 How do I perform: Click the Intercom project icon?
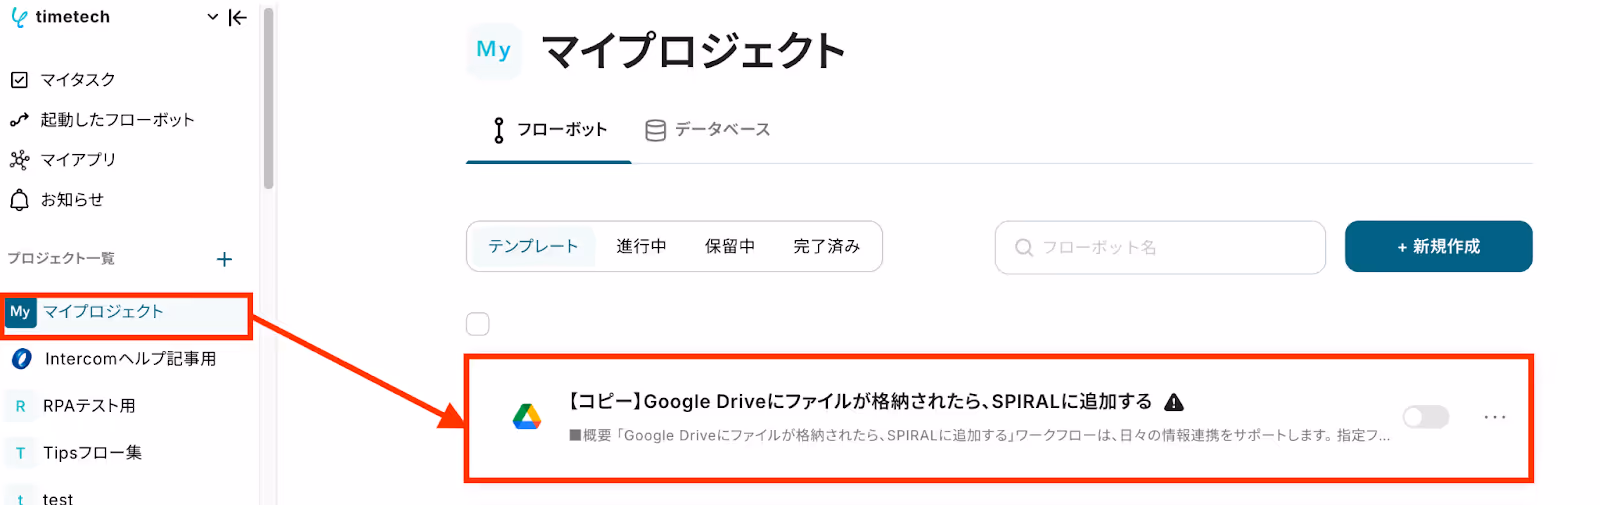(21, 359)
